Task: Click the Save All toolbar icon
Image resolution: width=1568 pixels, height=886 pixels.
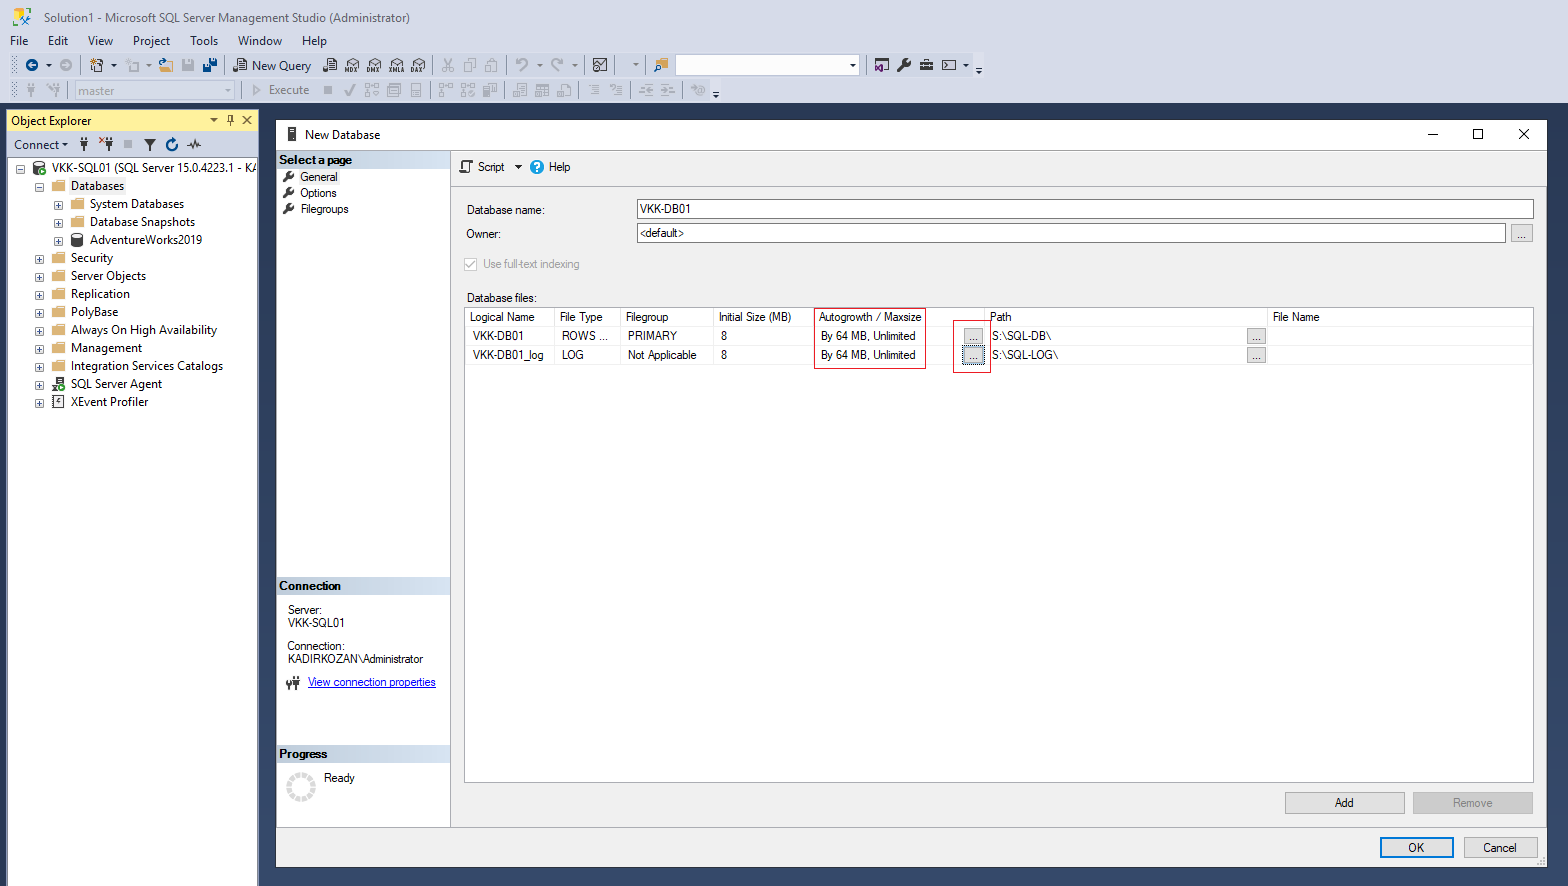Action: pyautogui.click(x=210, y=65)
